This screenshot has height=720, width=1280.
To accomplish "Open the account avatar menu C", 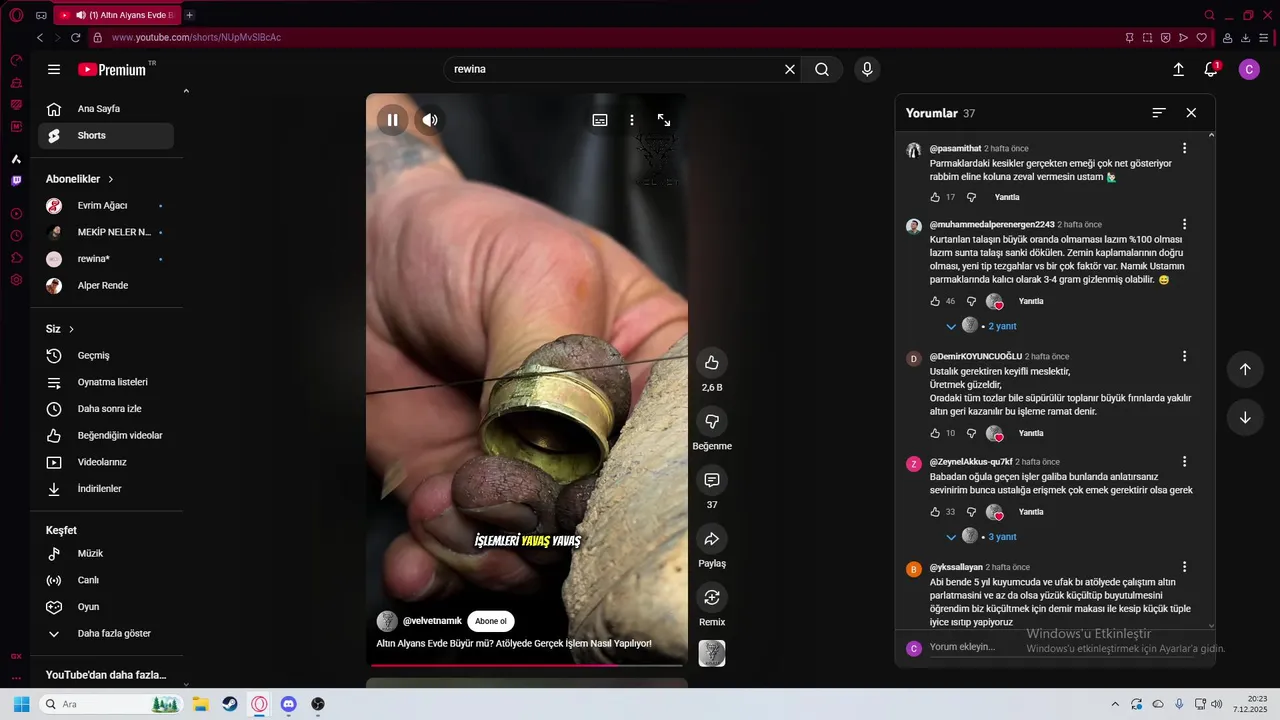I will 1249,69.
